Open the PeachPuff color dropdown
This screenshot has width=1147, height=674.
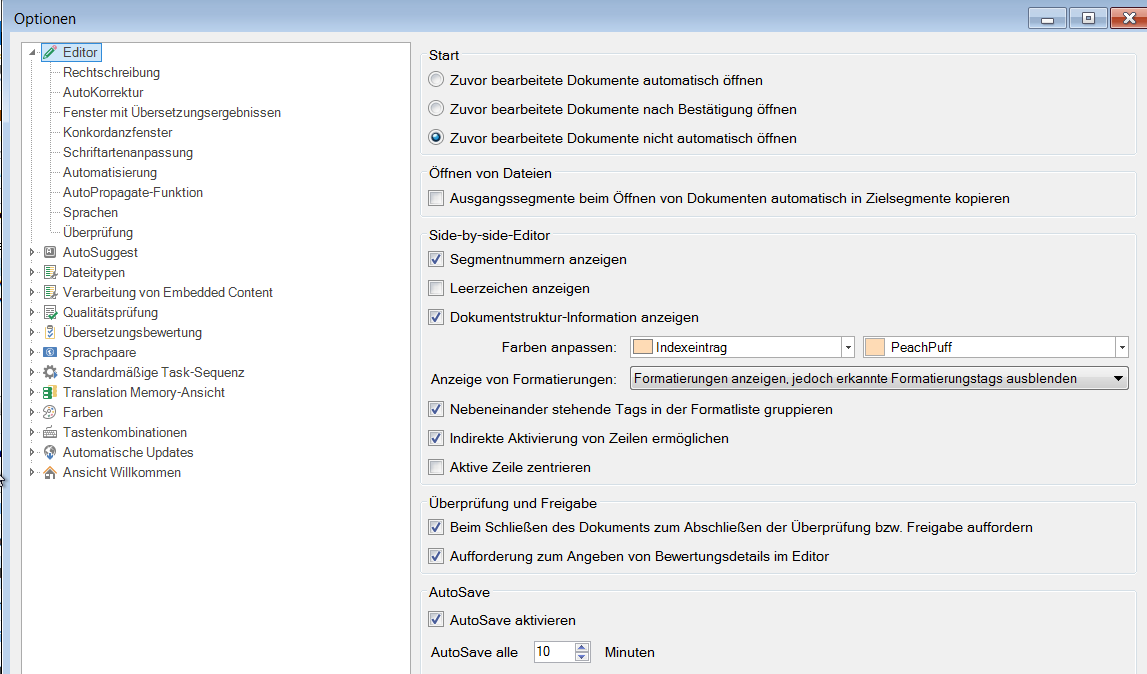click(x=1121, y=347)
